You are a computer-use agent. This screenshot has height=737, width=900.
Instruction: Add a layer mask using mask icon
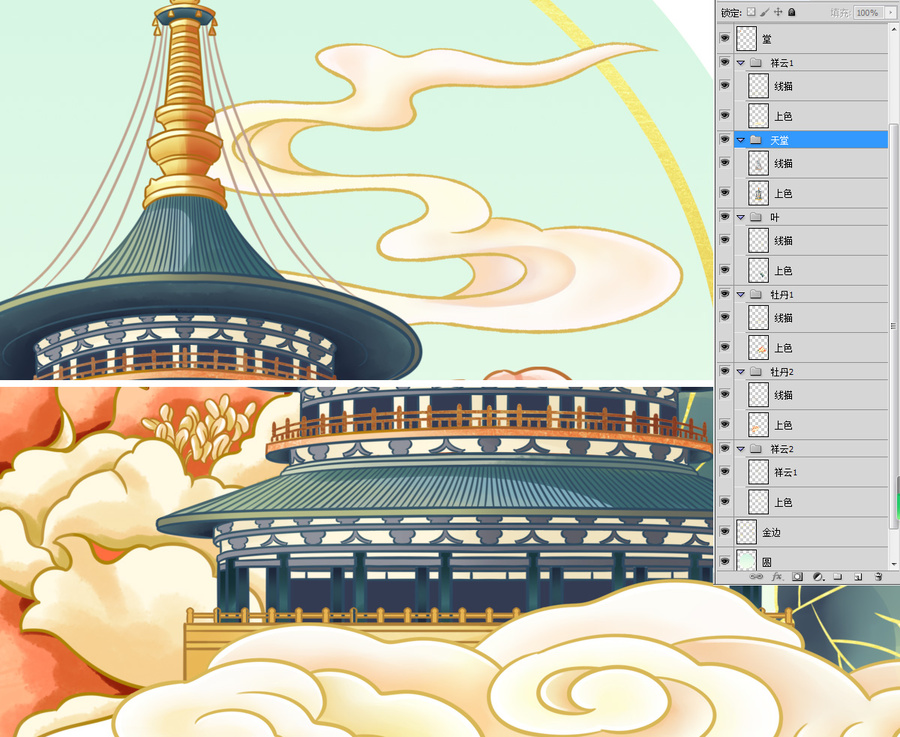click(797, 576)
